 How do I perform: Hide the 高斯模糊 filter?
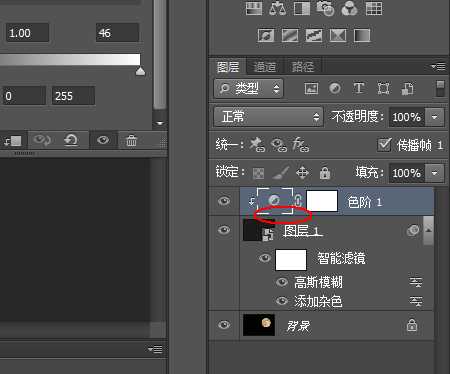click(282, 282)
